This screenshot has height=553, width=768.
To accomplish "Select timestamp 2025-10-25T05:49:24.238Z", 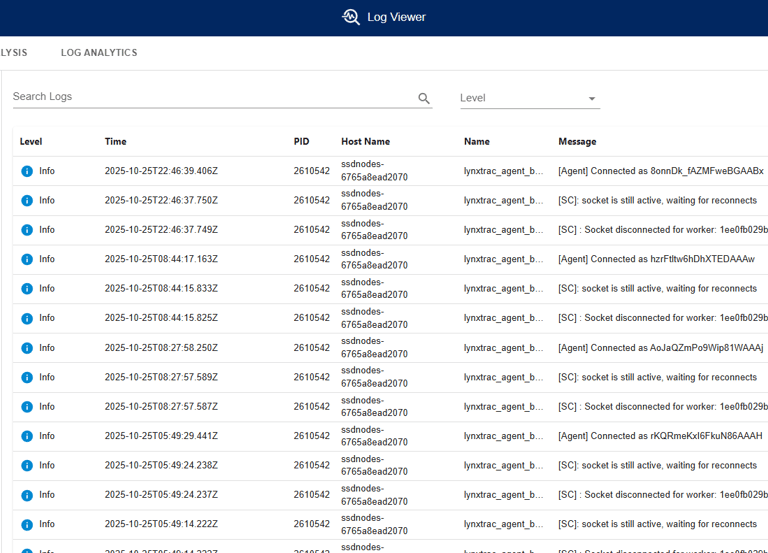I will click(x=161, y=465).
